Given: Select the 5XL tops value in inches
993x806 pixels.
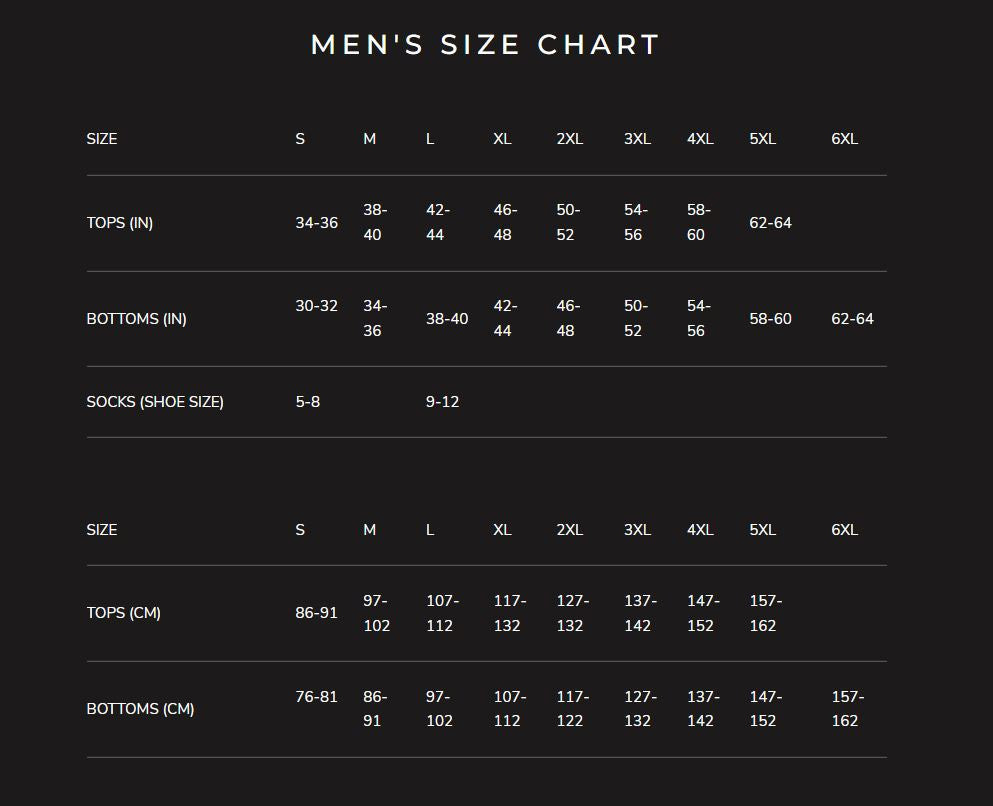Looking at the screenshot, I should tap(770, 223).
